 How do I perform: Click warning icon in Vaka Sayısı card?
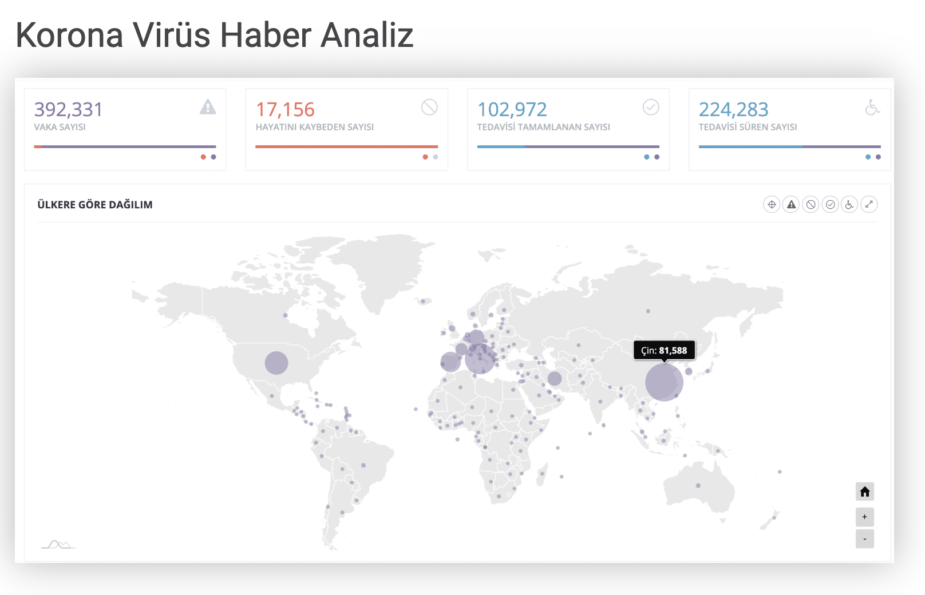tap(208, 107)
